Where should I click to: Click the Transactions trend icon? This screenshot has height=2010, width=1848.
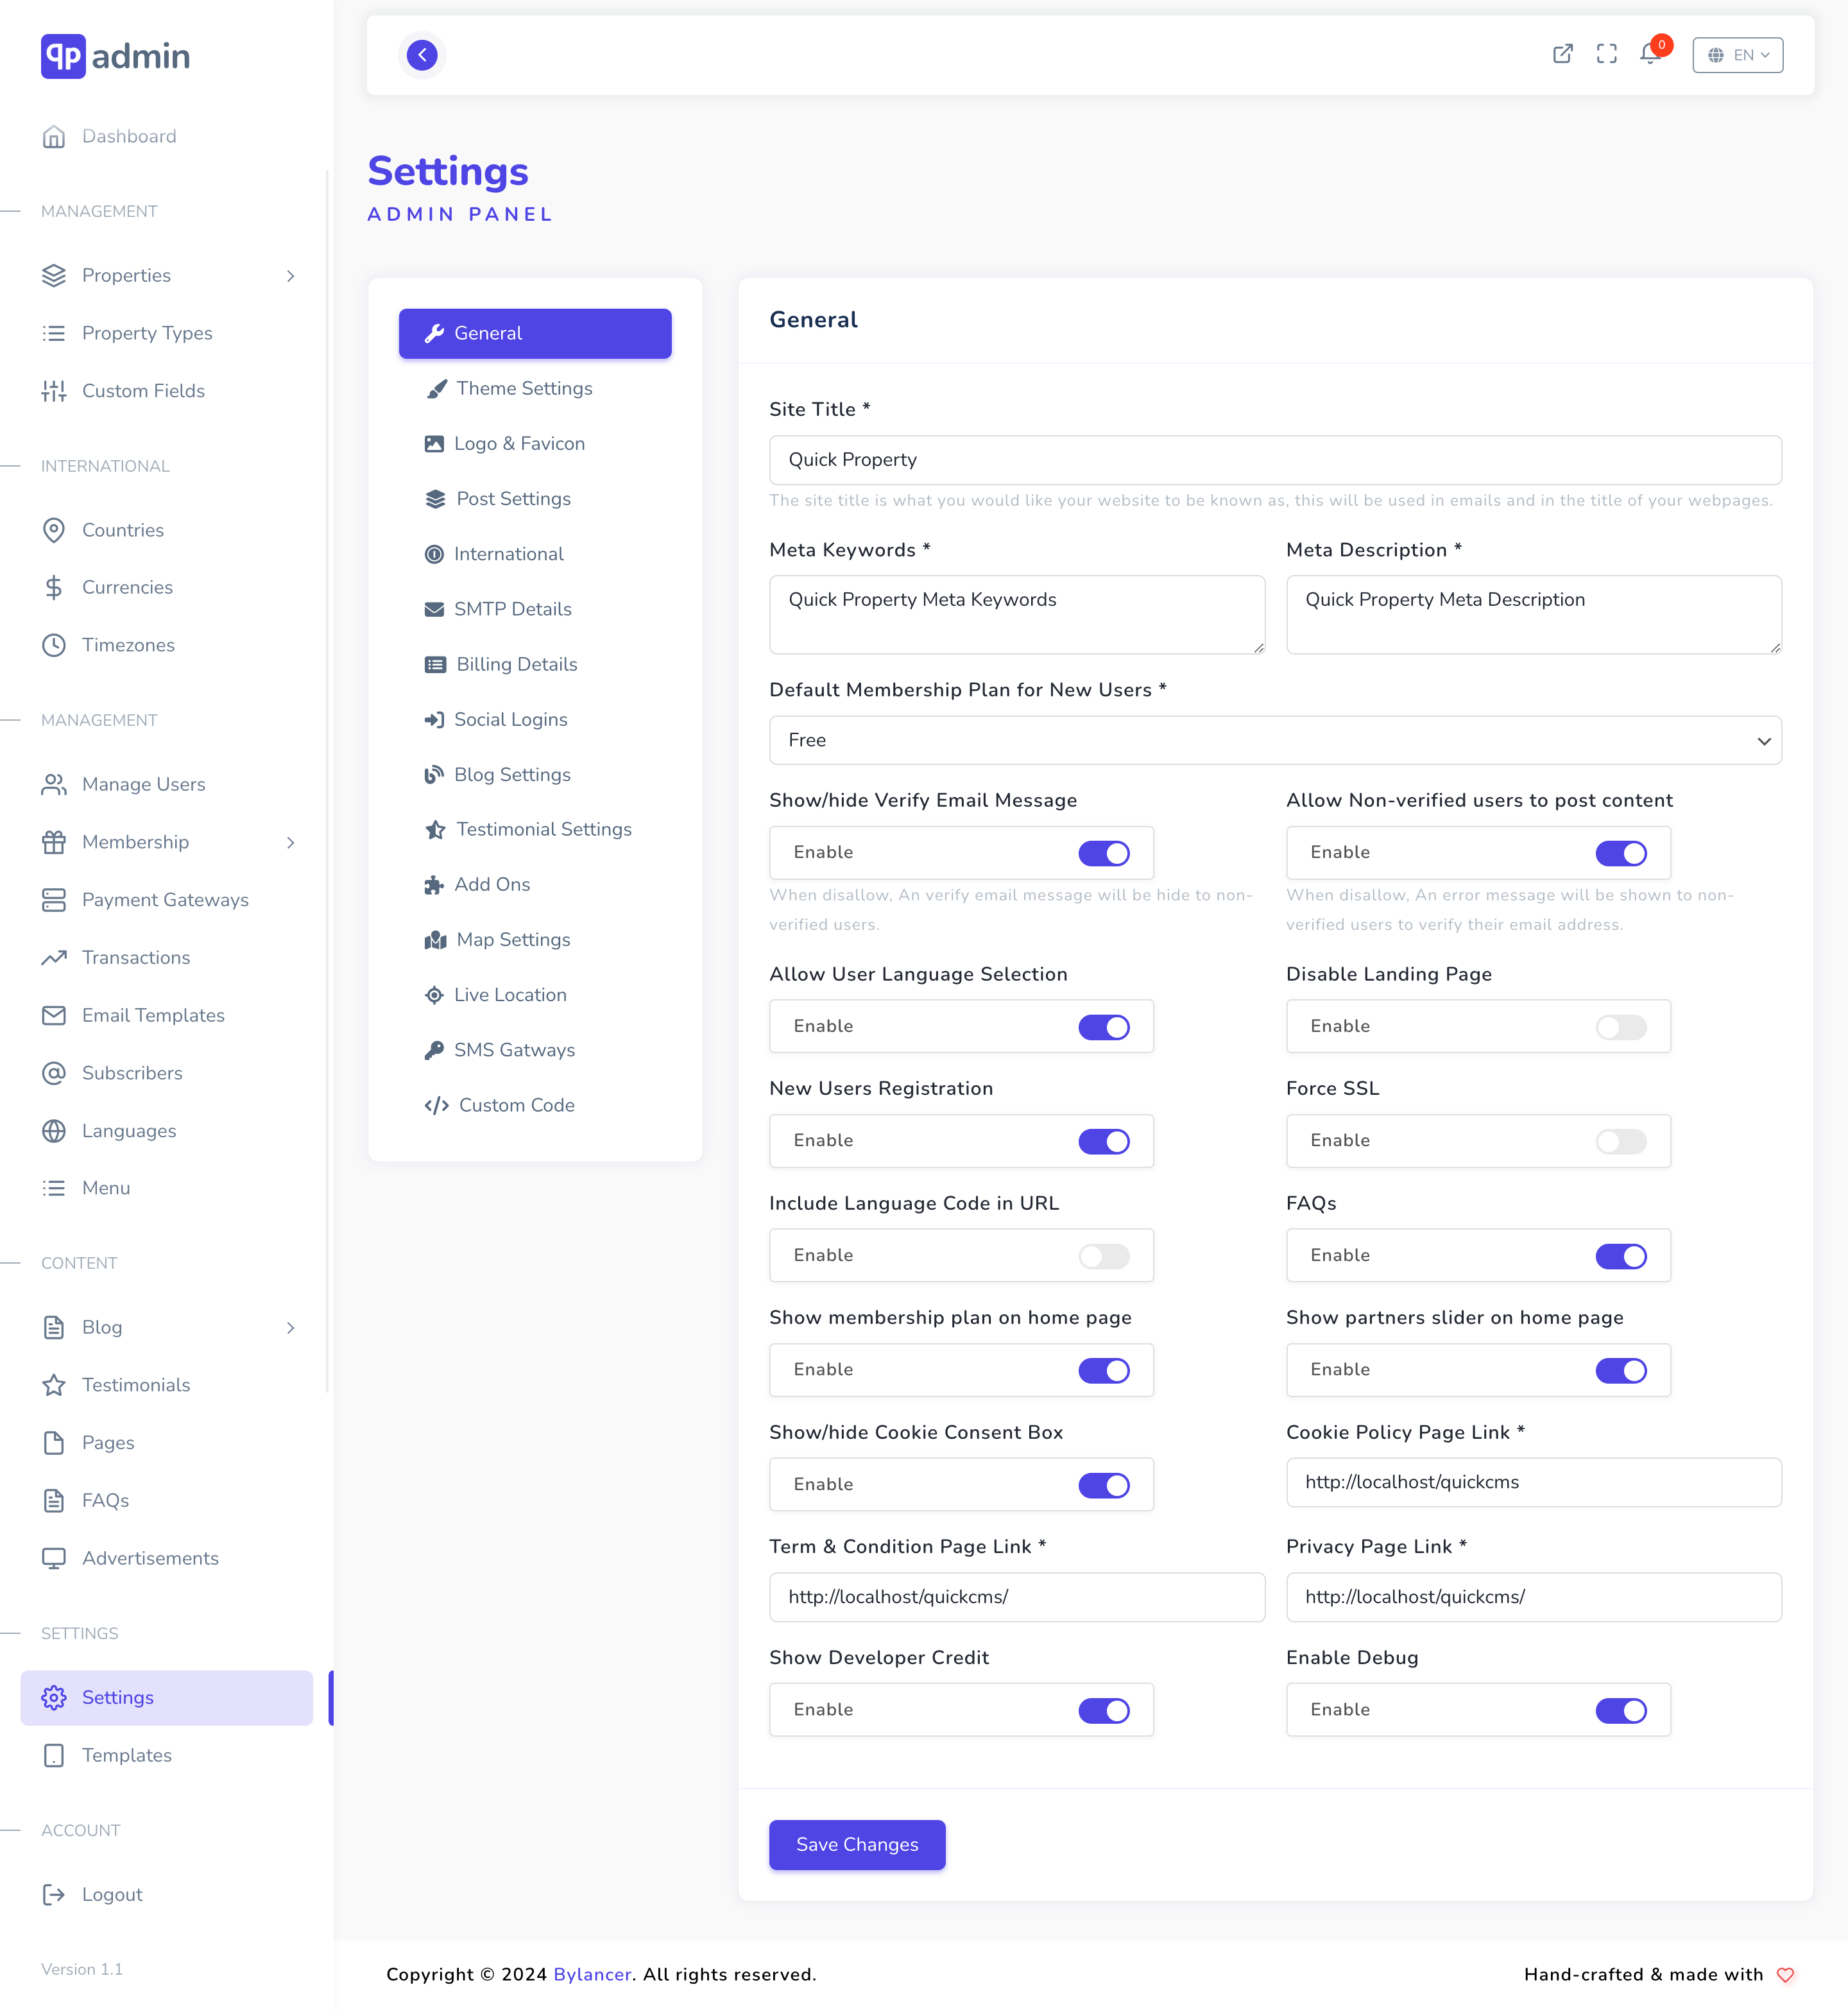[54, 958]
